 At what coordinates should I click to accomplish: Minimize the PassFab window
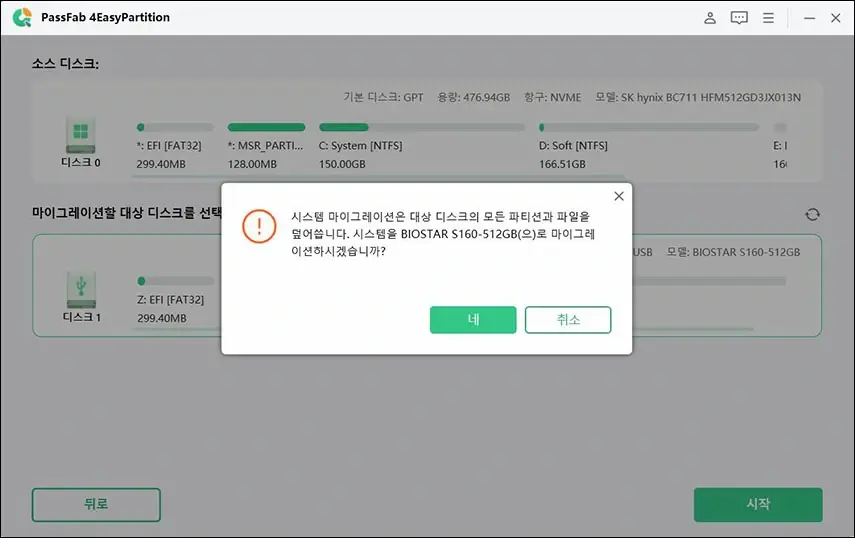pyautogui.click(x=809, y=18)
